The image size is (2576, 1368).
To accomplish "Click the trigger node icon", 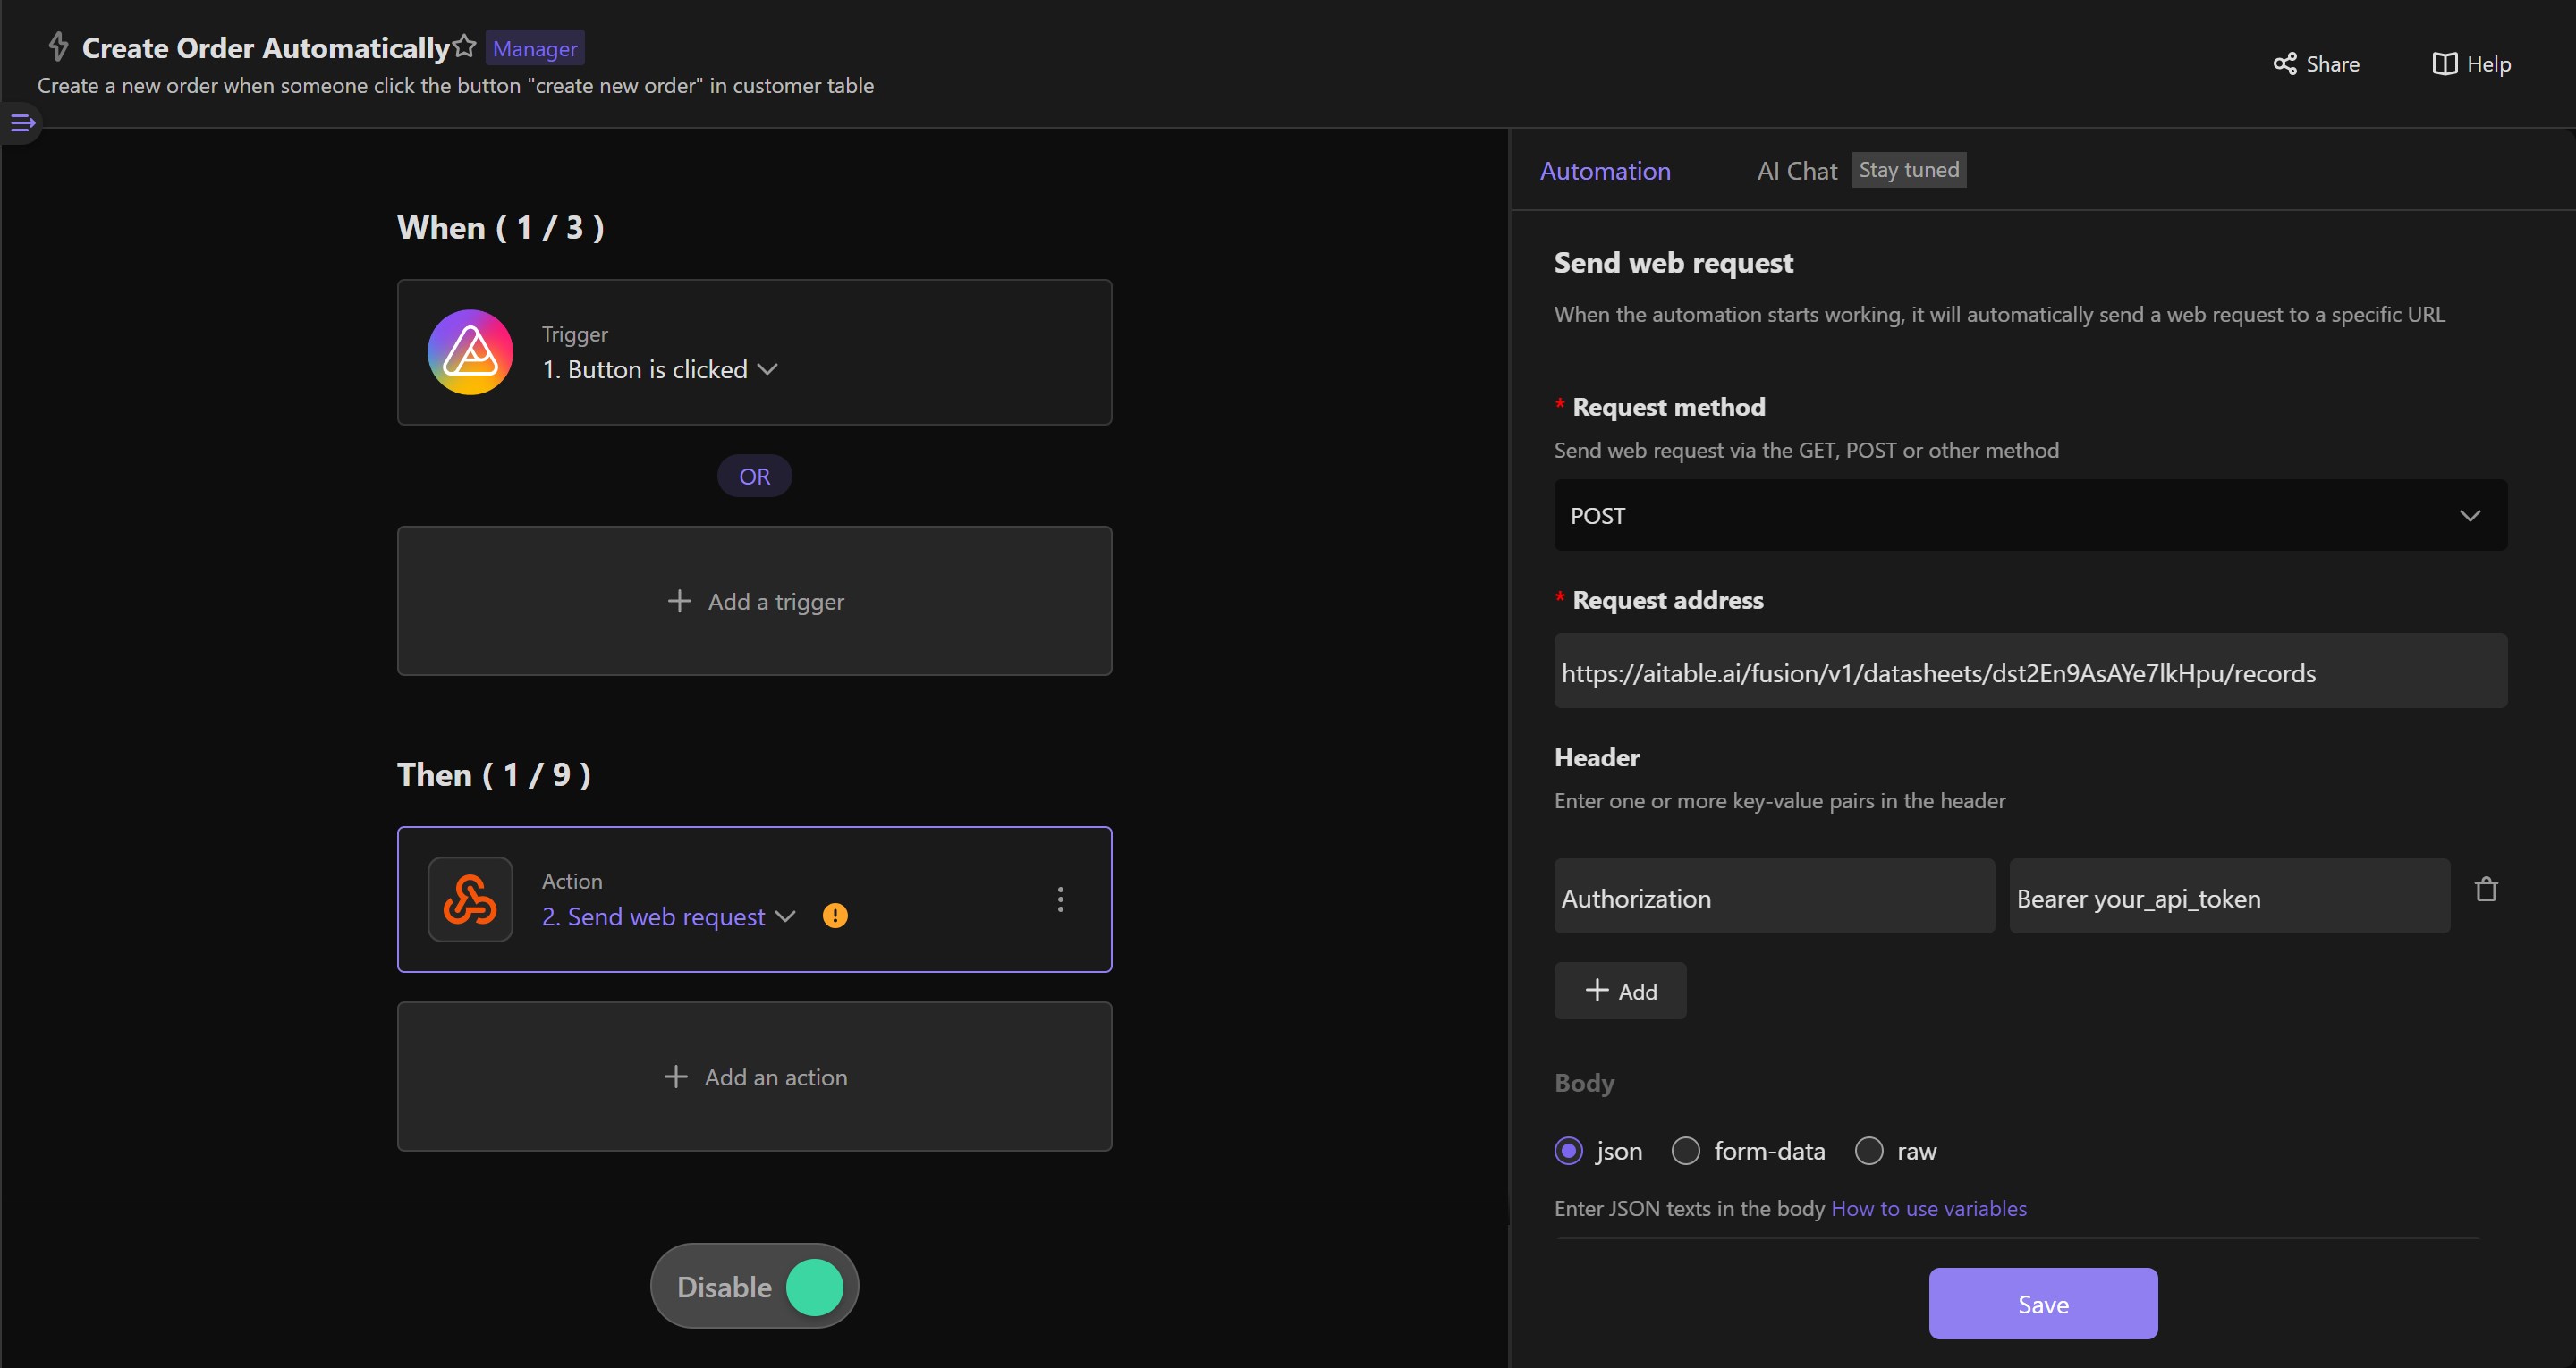I will [470, 352].
